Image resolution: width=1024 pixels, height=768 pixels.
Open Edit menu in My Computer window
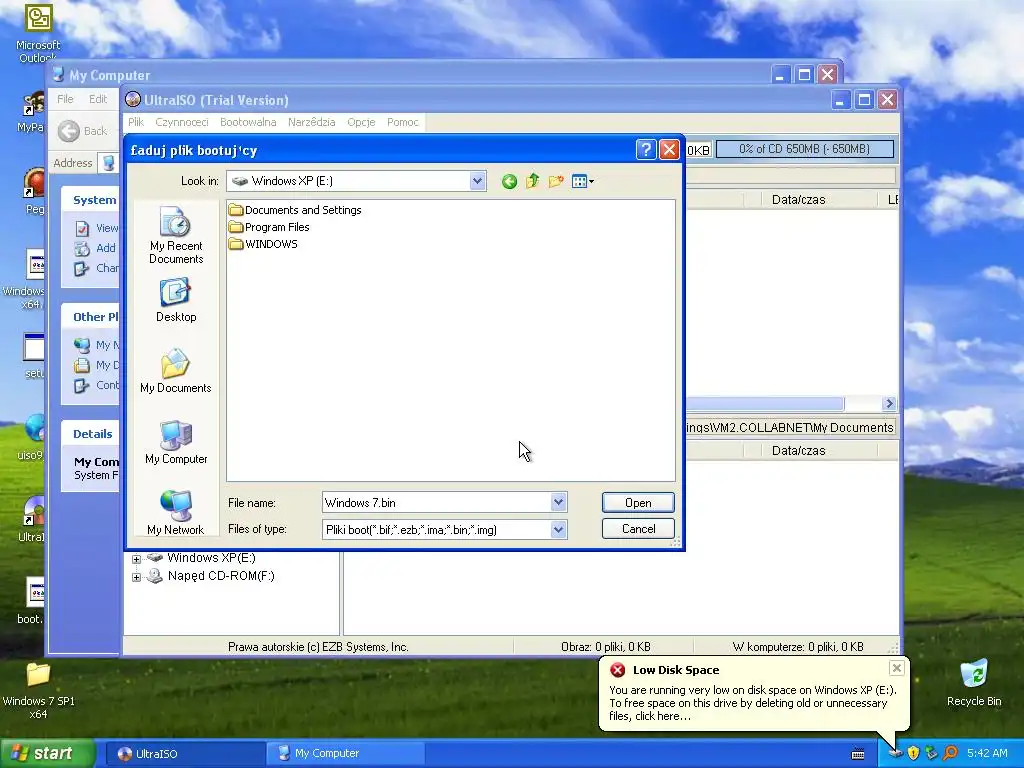click(x=98, y=99)
